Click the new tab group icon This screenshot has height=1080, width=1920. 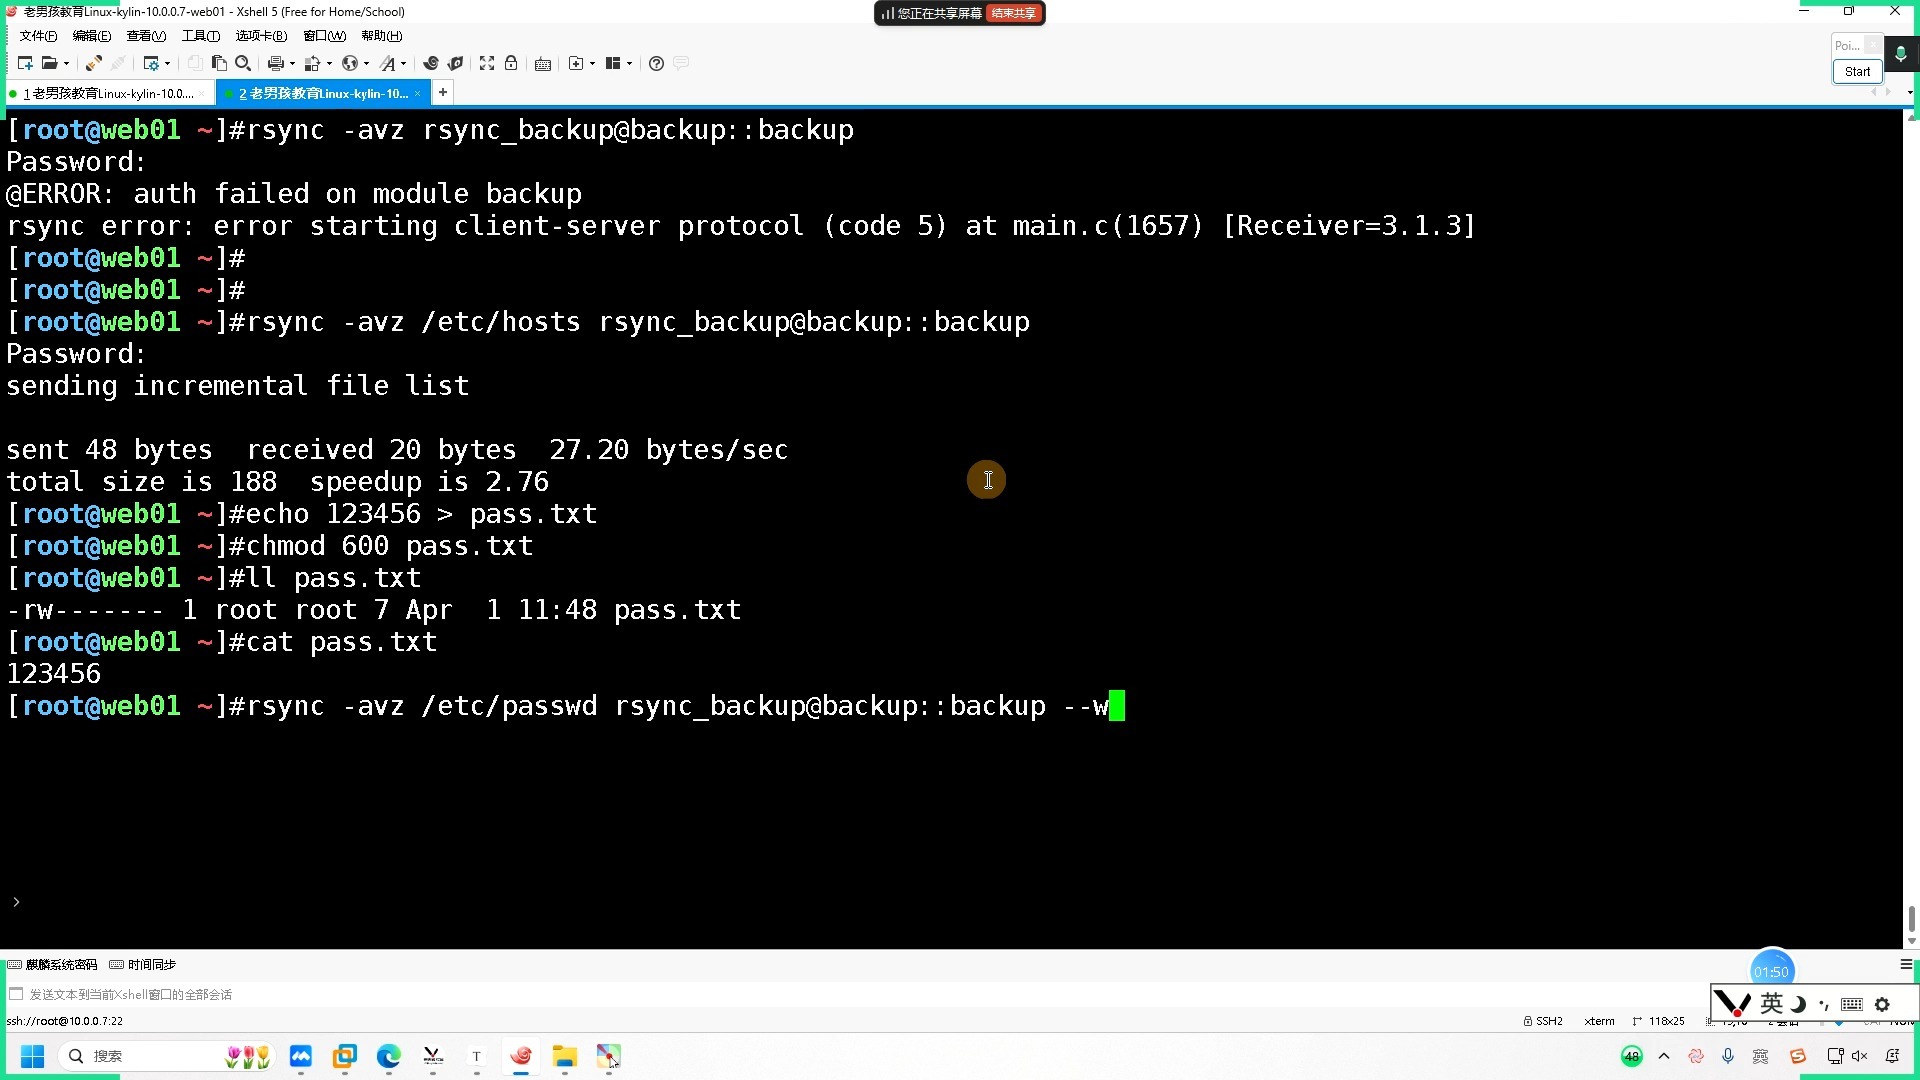pos(576,63)
